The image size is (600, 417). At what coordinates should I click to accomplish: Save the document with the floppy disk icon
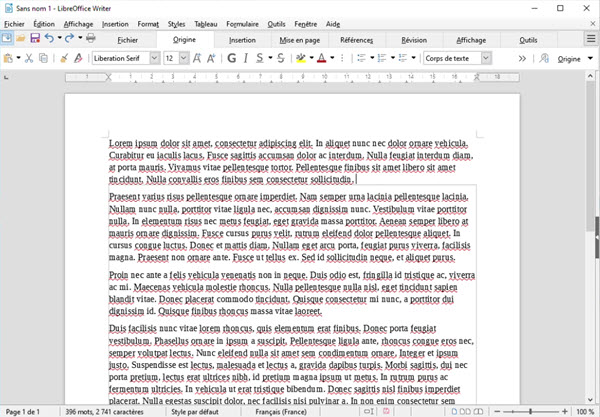pos(35,38)
